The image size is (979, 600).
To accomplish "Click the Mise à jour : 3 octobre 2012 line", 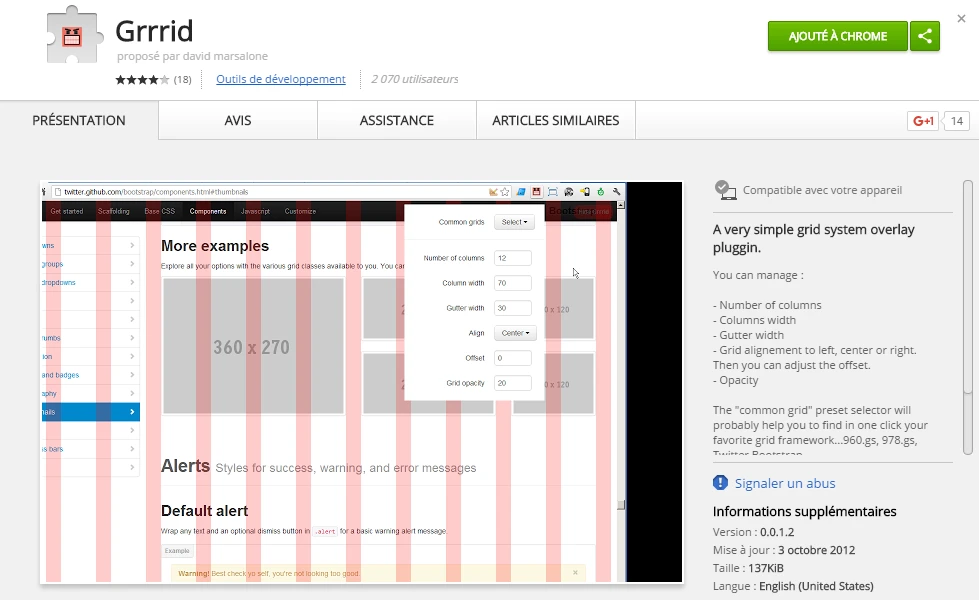I will tap(784, 550).
